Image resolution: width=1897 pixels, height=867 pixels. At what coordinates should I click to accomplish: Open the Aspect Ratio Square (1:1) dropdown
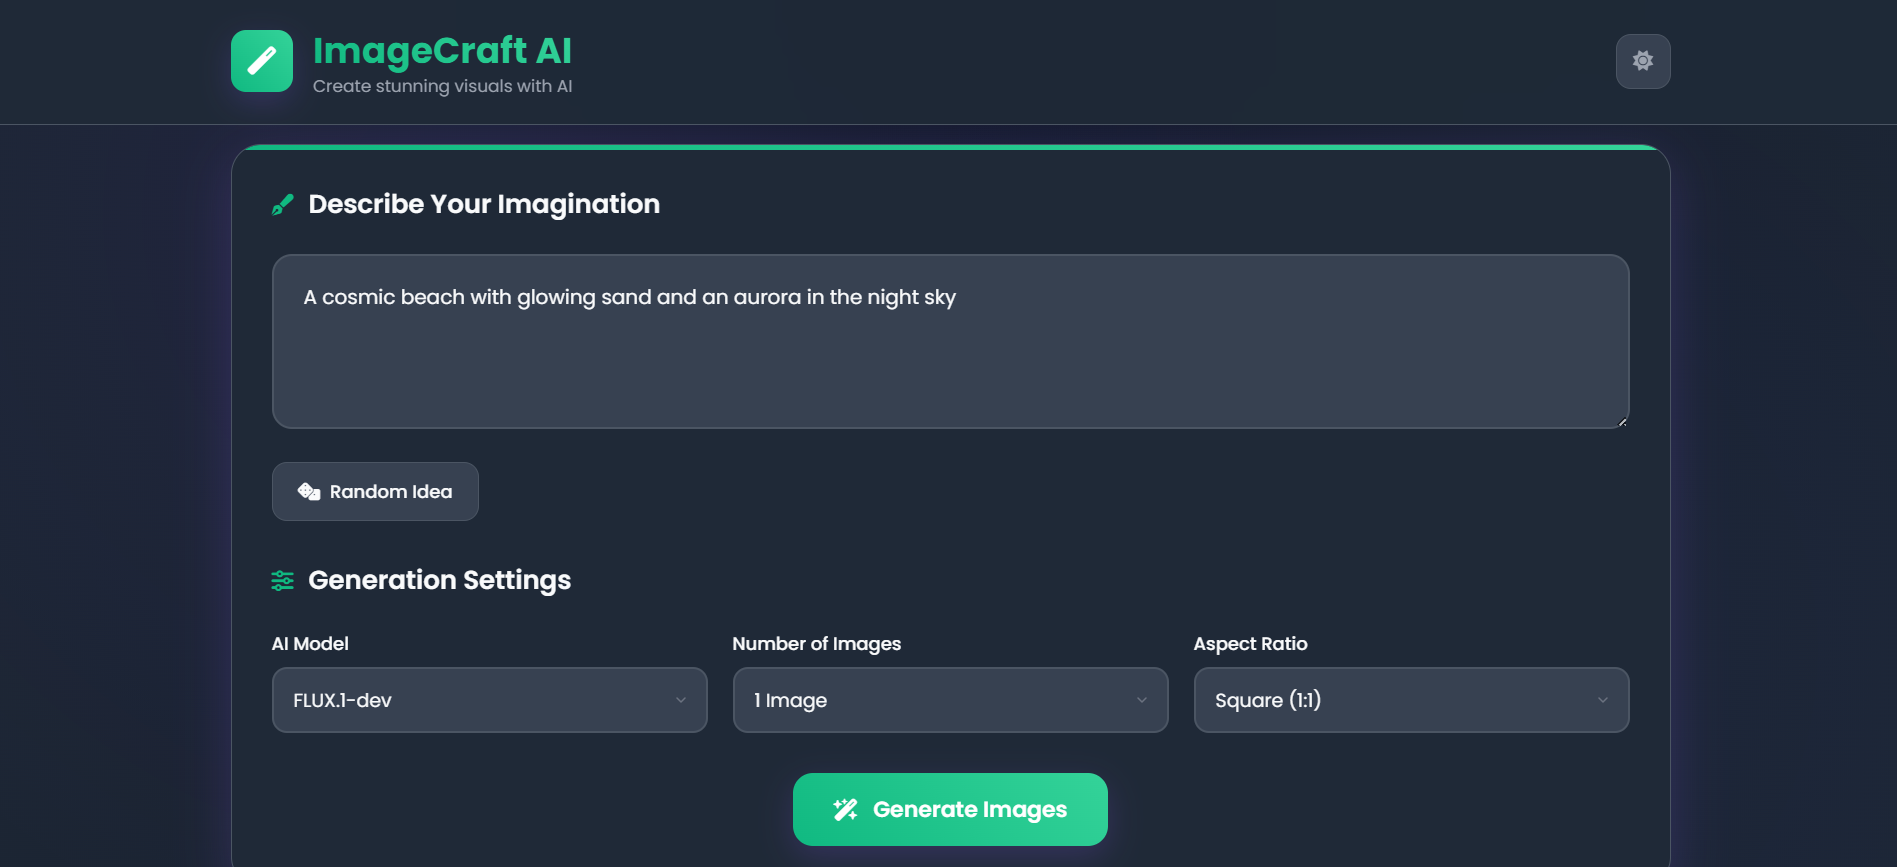[1410, 700]
